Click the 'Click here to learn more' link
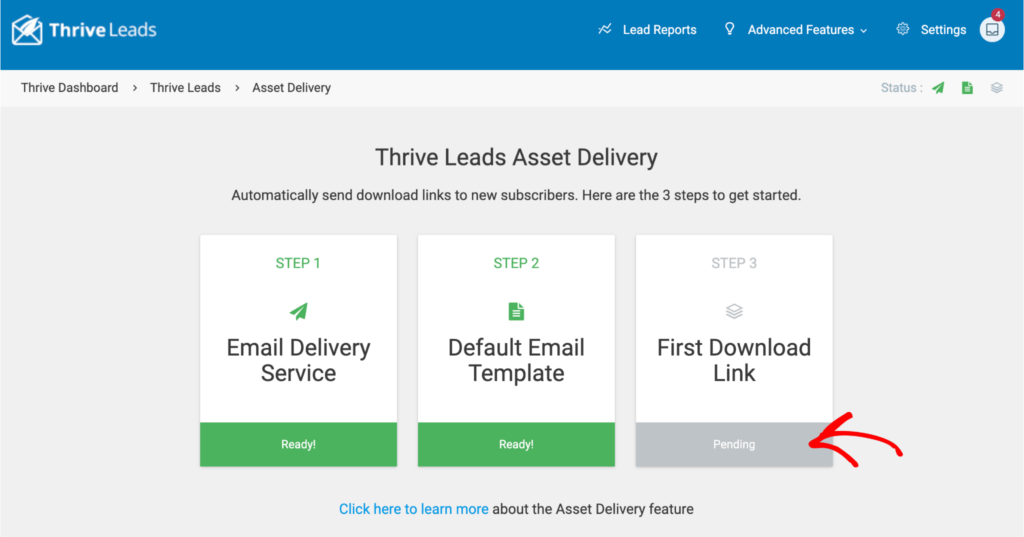 coord(413,509)
